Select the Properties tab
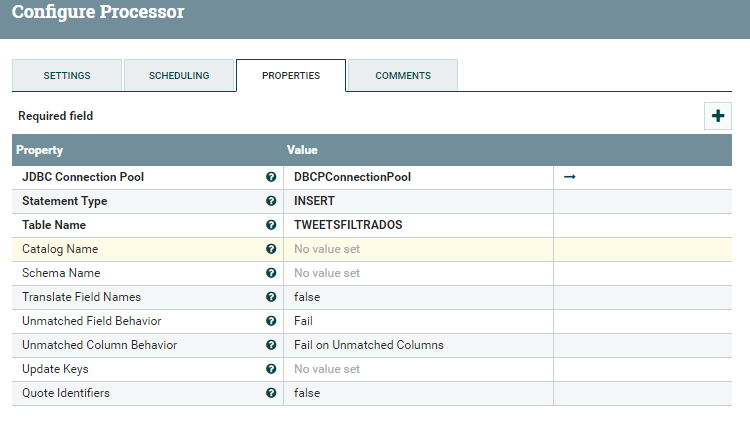 coord(291,76)
